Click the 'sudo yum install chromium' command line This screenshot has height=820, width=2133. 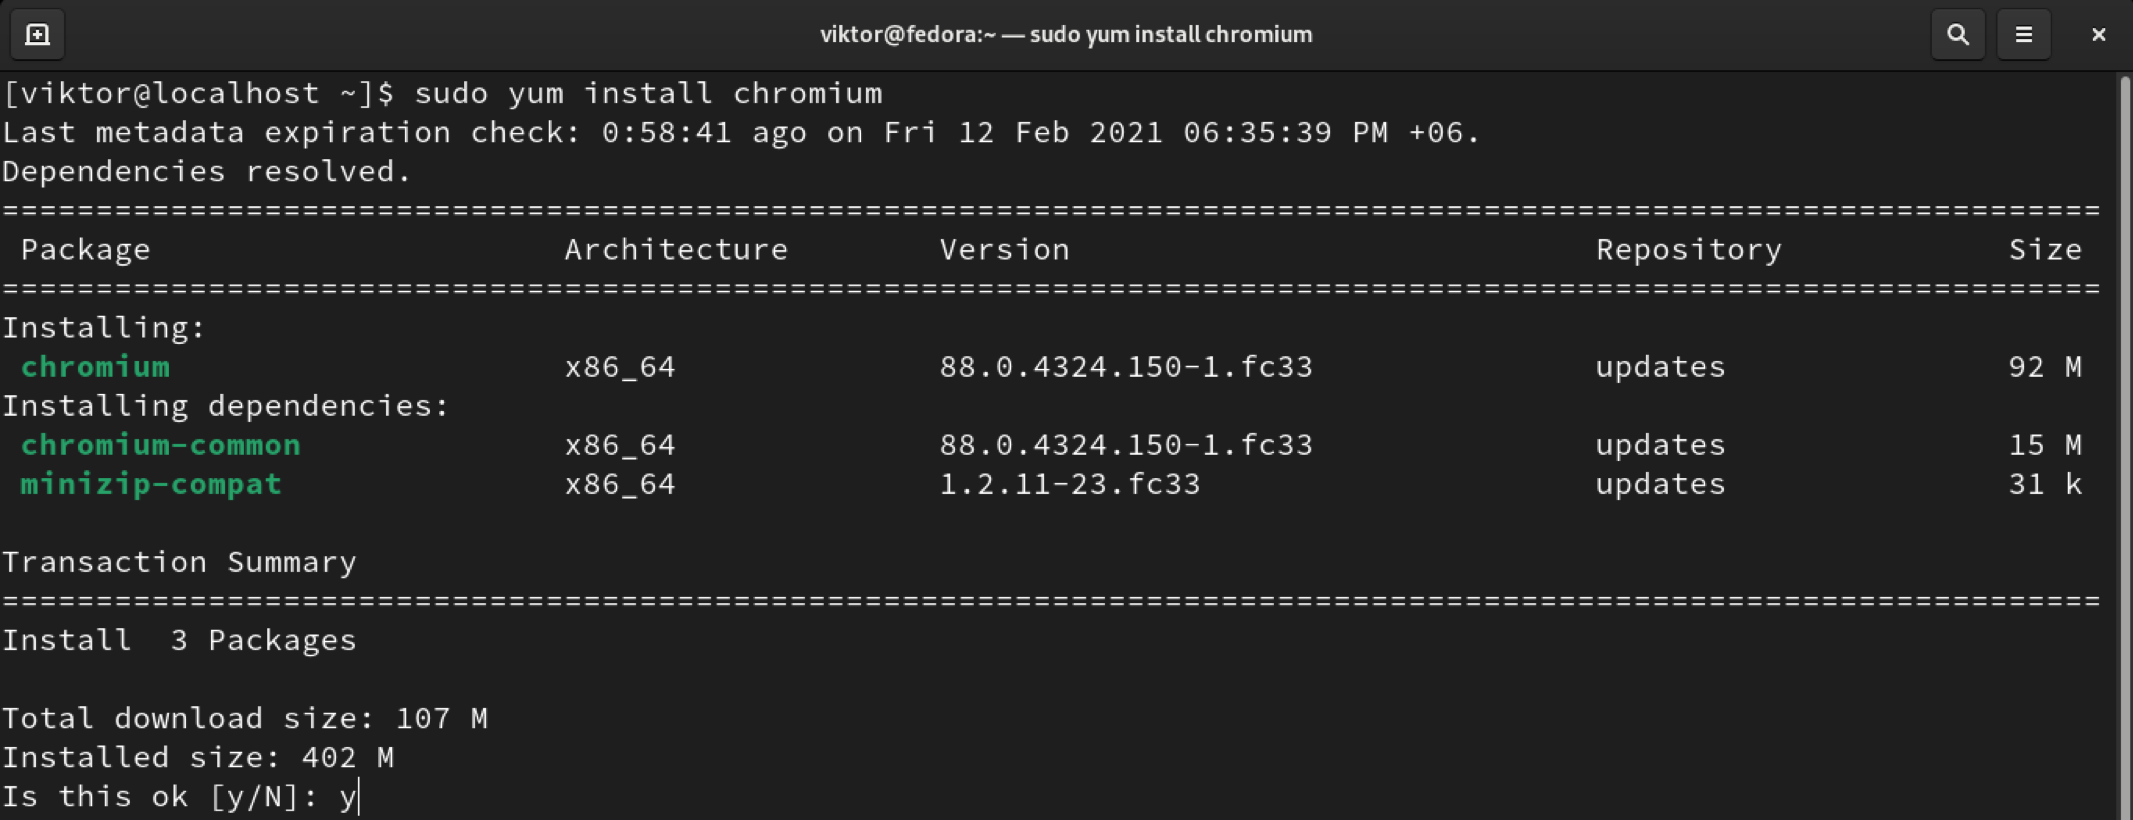(x=647, y=93)
